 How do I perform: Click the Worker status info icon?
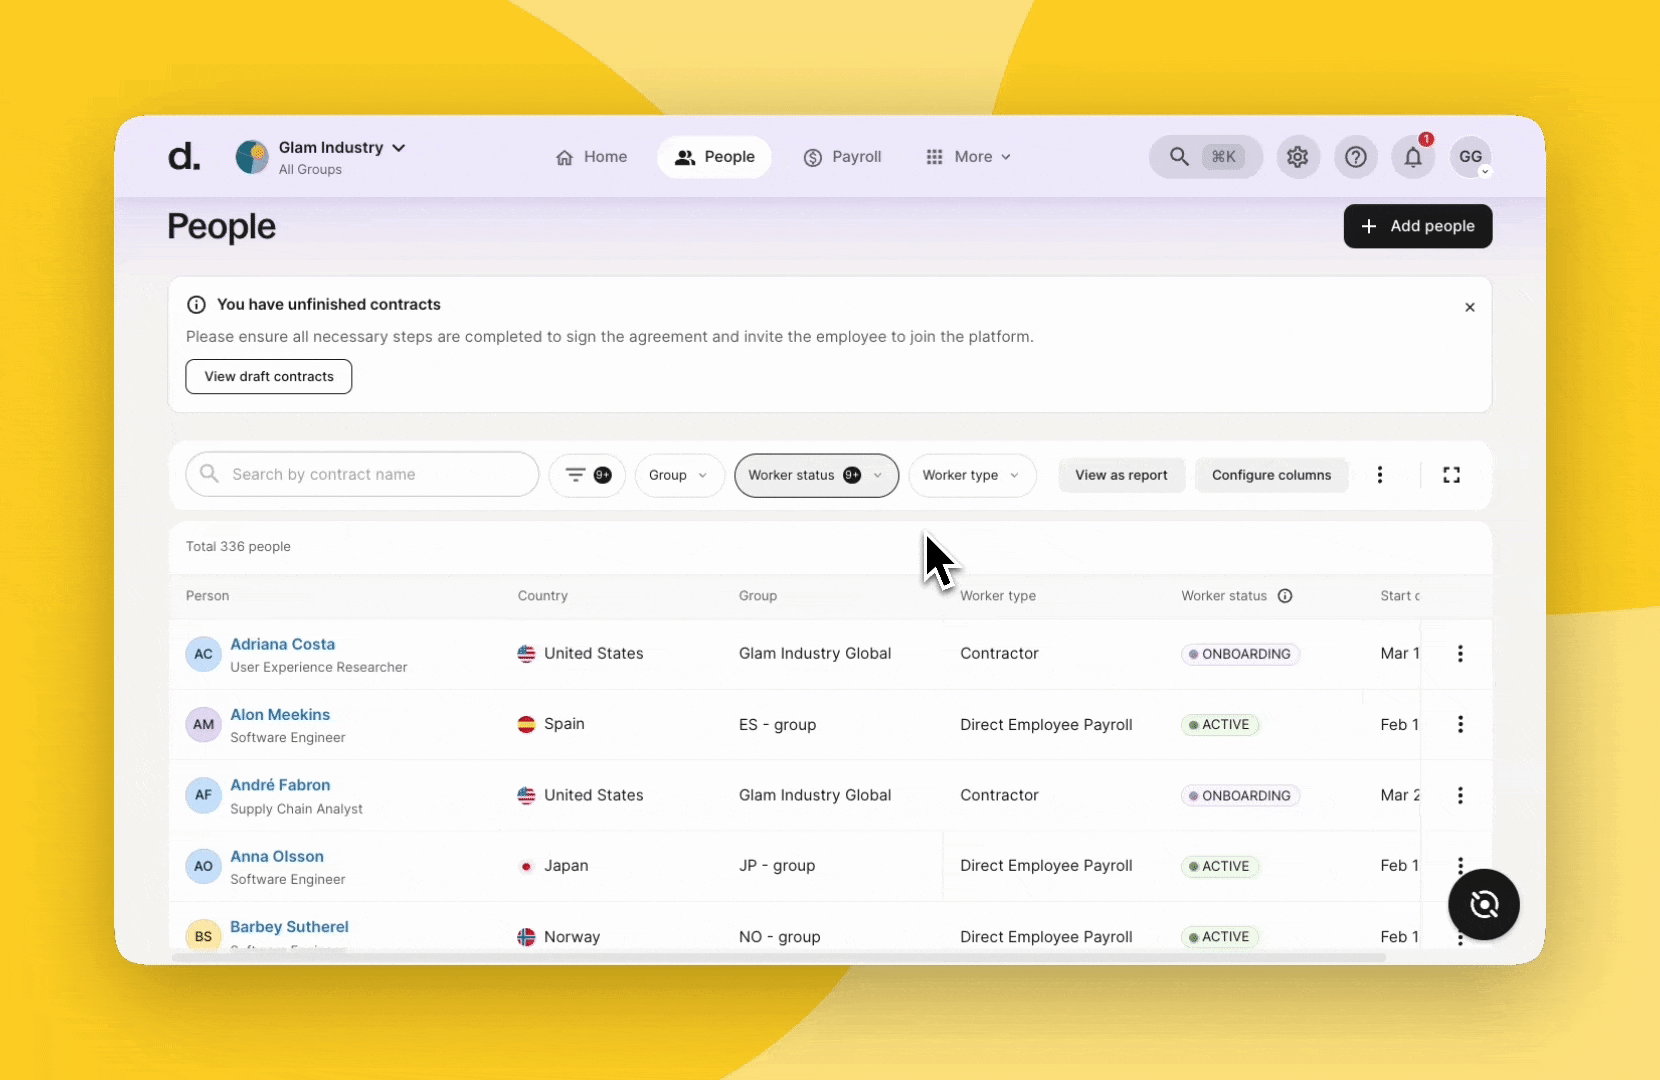coord(1285,596)
